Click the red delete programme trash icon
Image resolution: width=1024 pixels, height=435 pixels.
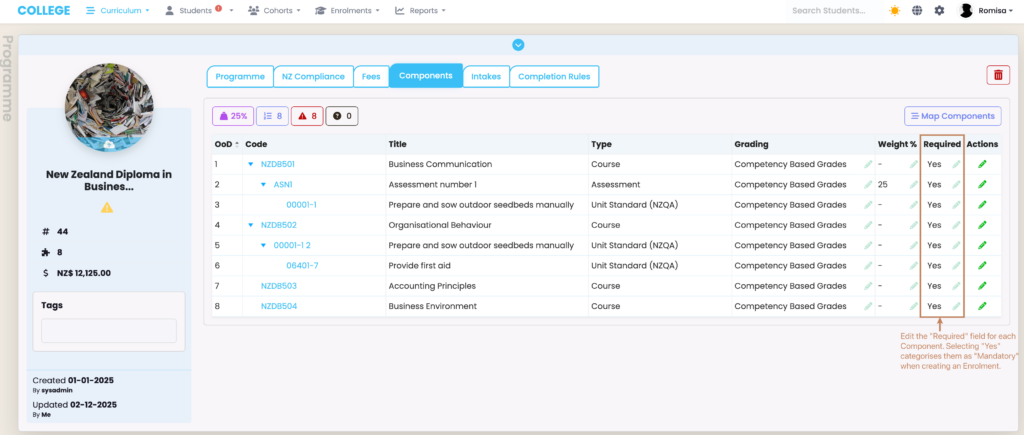(x=998, y=76)
